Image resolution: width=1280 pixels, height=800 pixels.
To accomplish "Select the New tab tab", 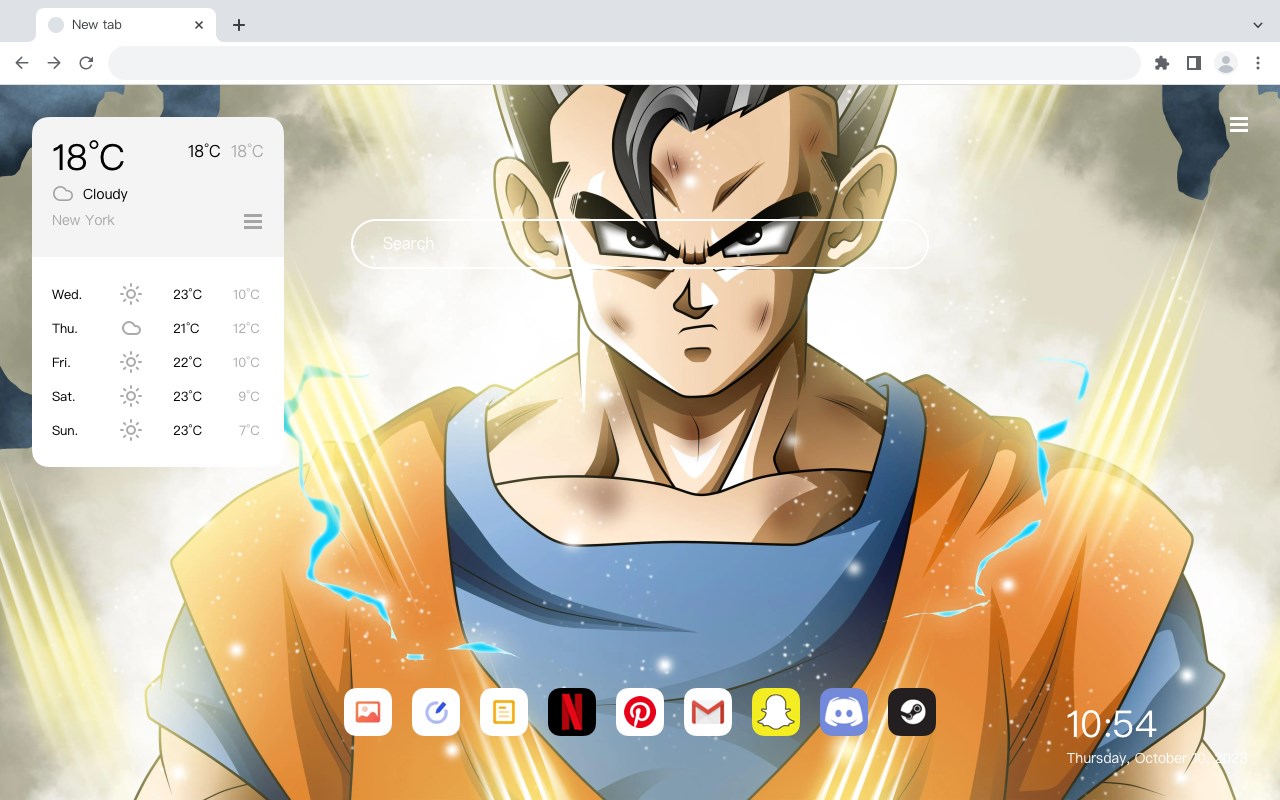I will 126,25.
